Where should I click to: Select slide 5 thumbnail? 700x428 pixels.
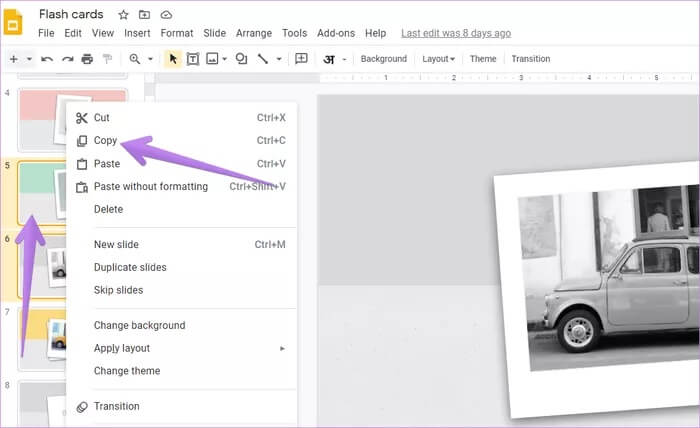coord(42,193)
